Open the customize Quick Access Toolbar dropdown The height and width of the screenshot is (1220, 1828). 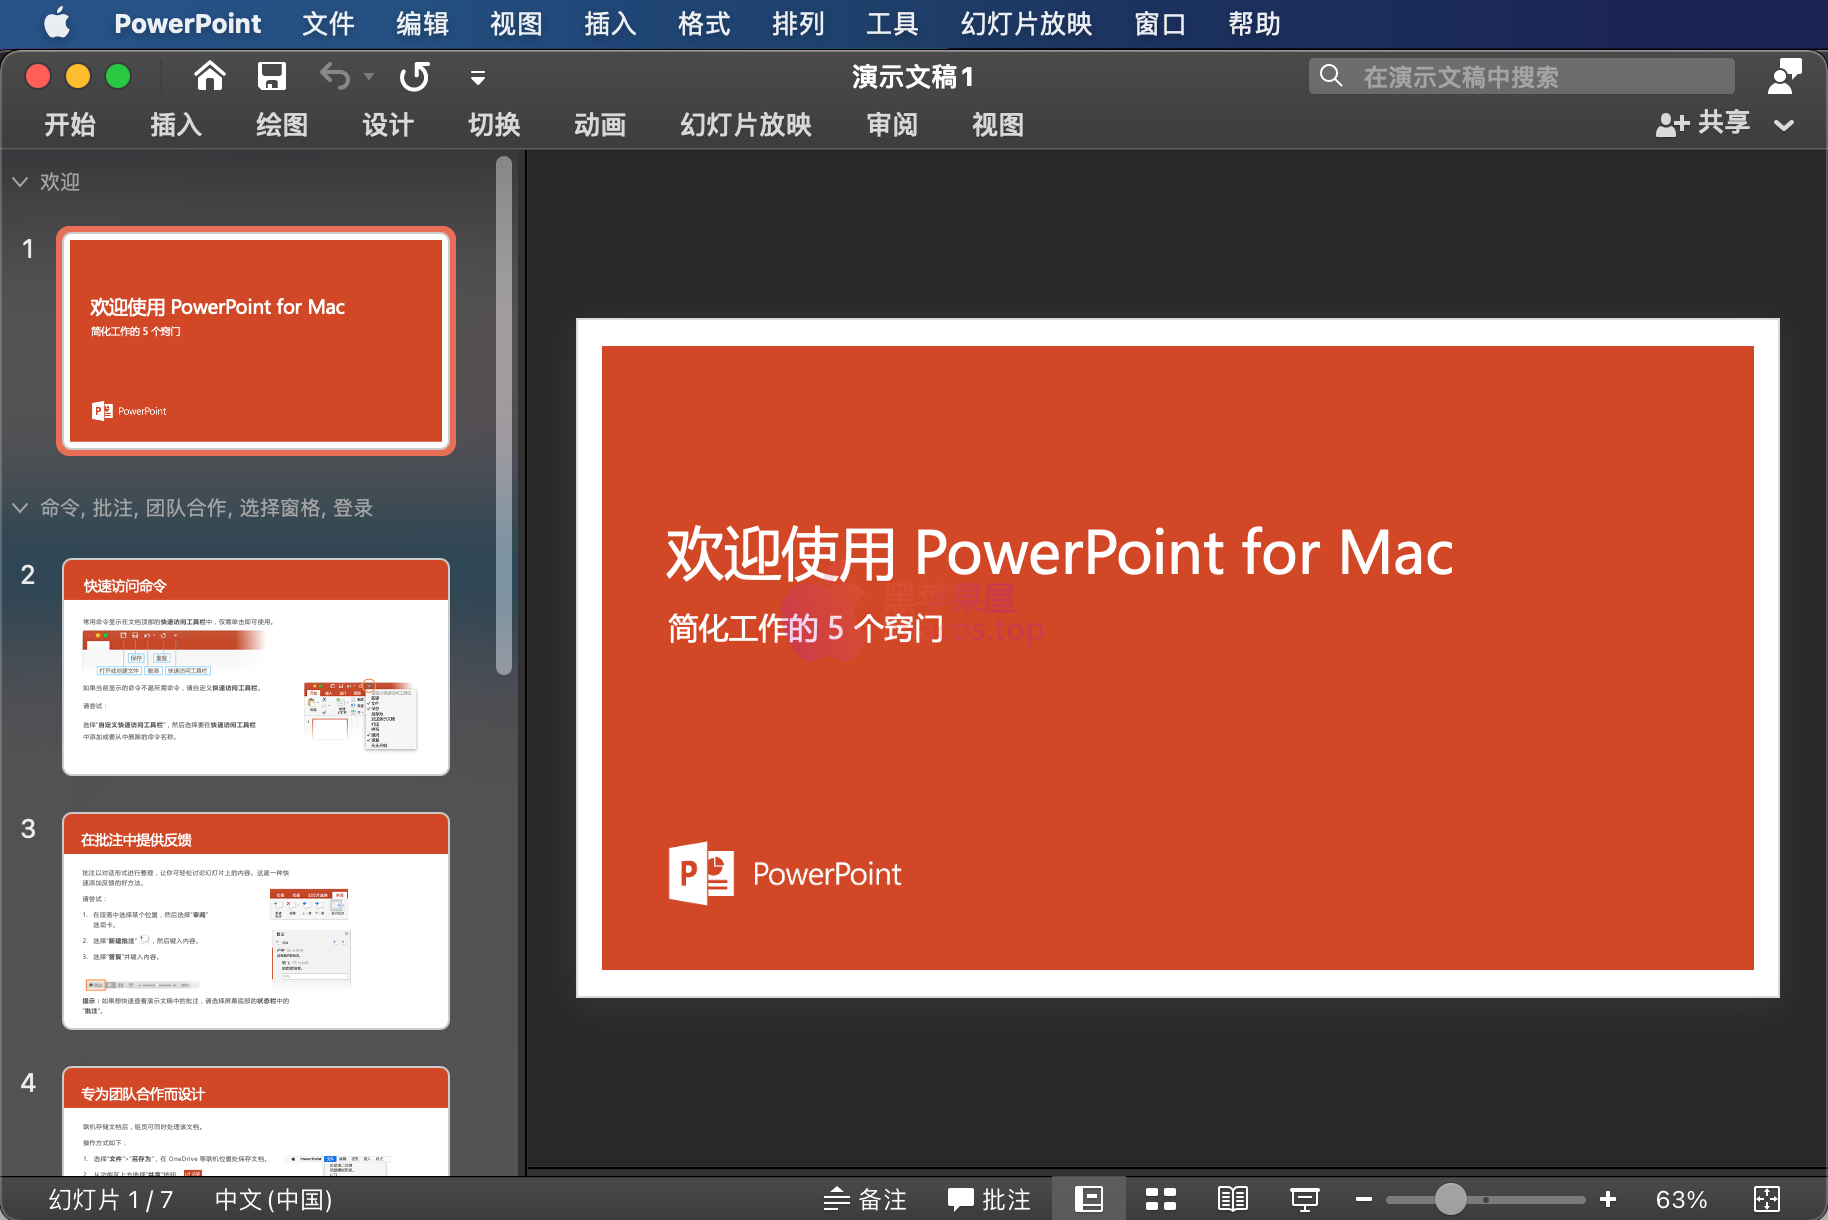click(478, 77)
